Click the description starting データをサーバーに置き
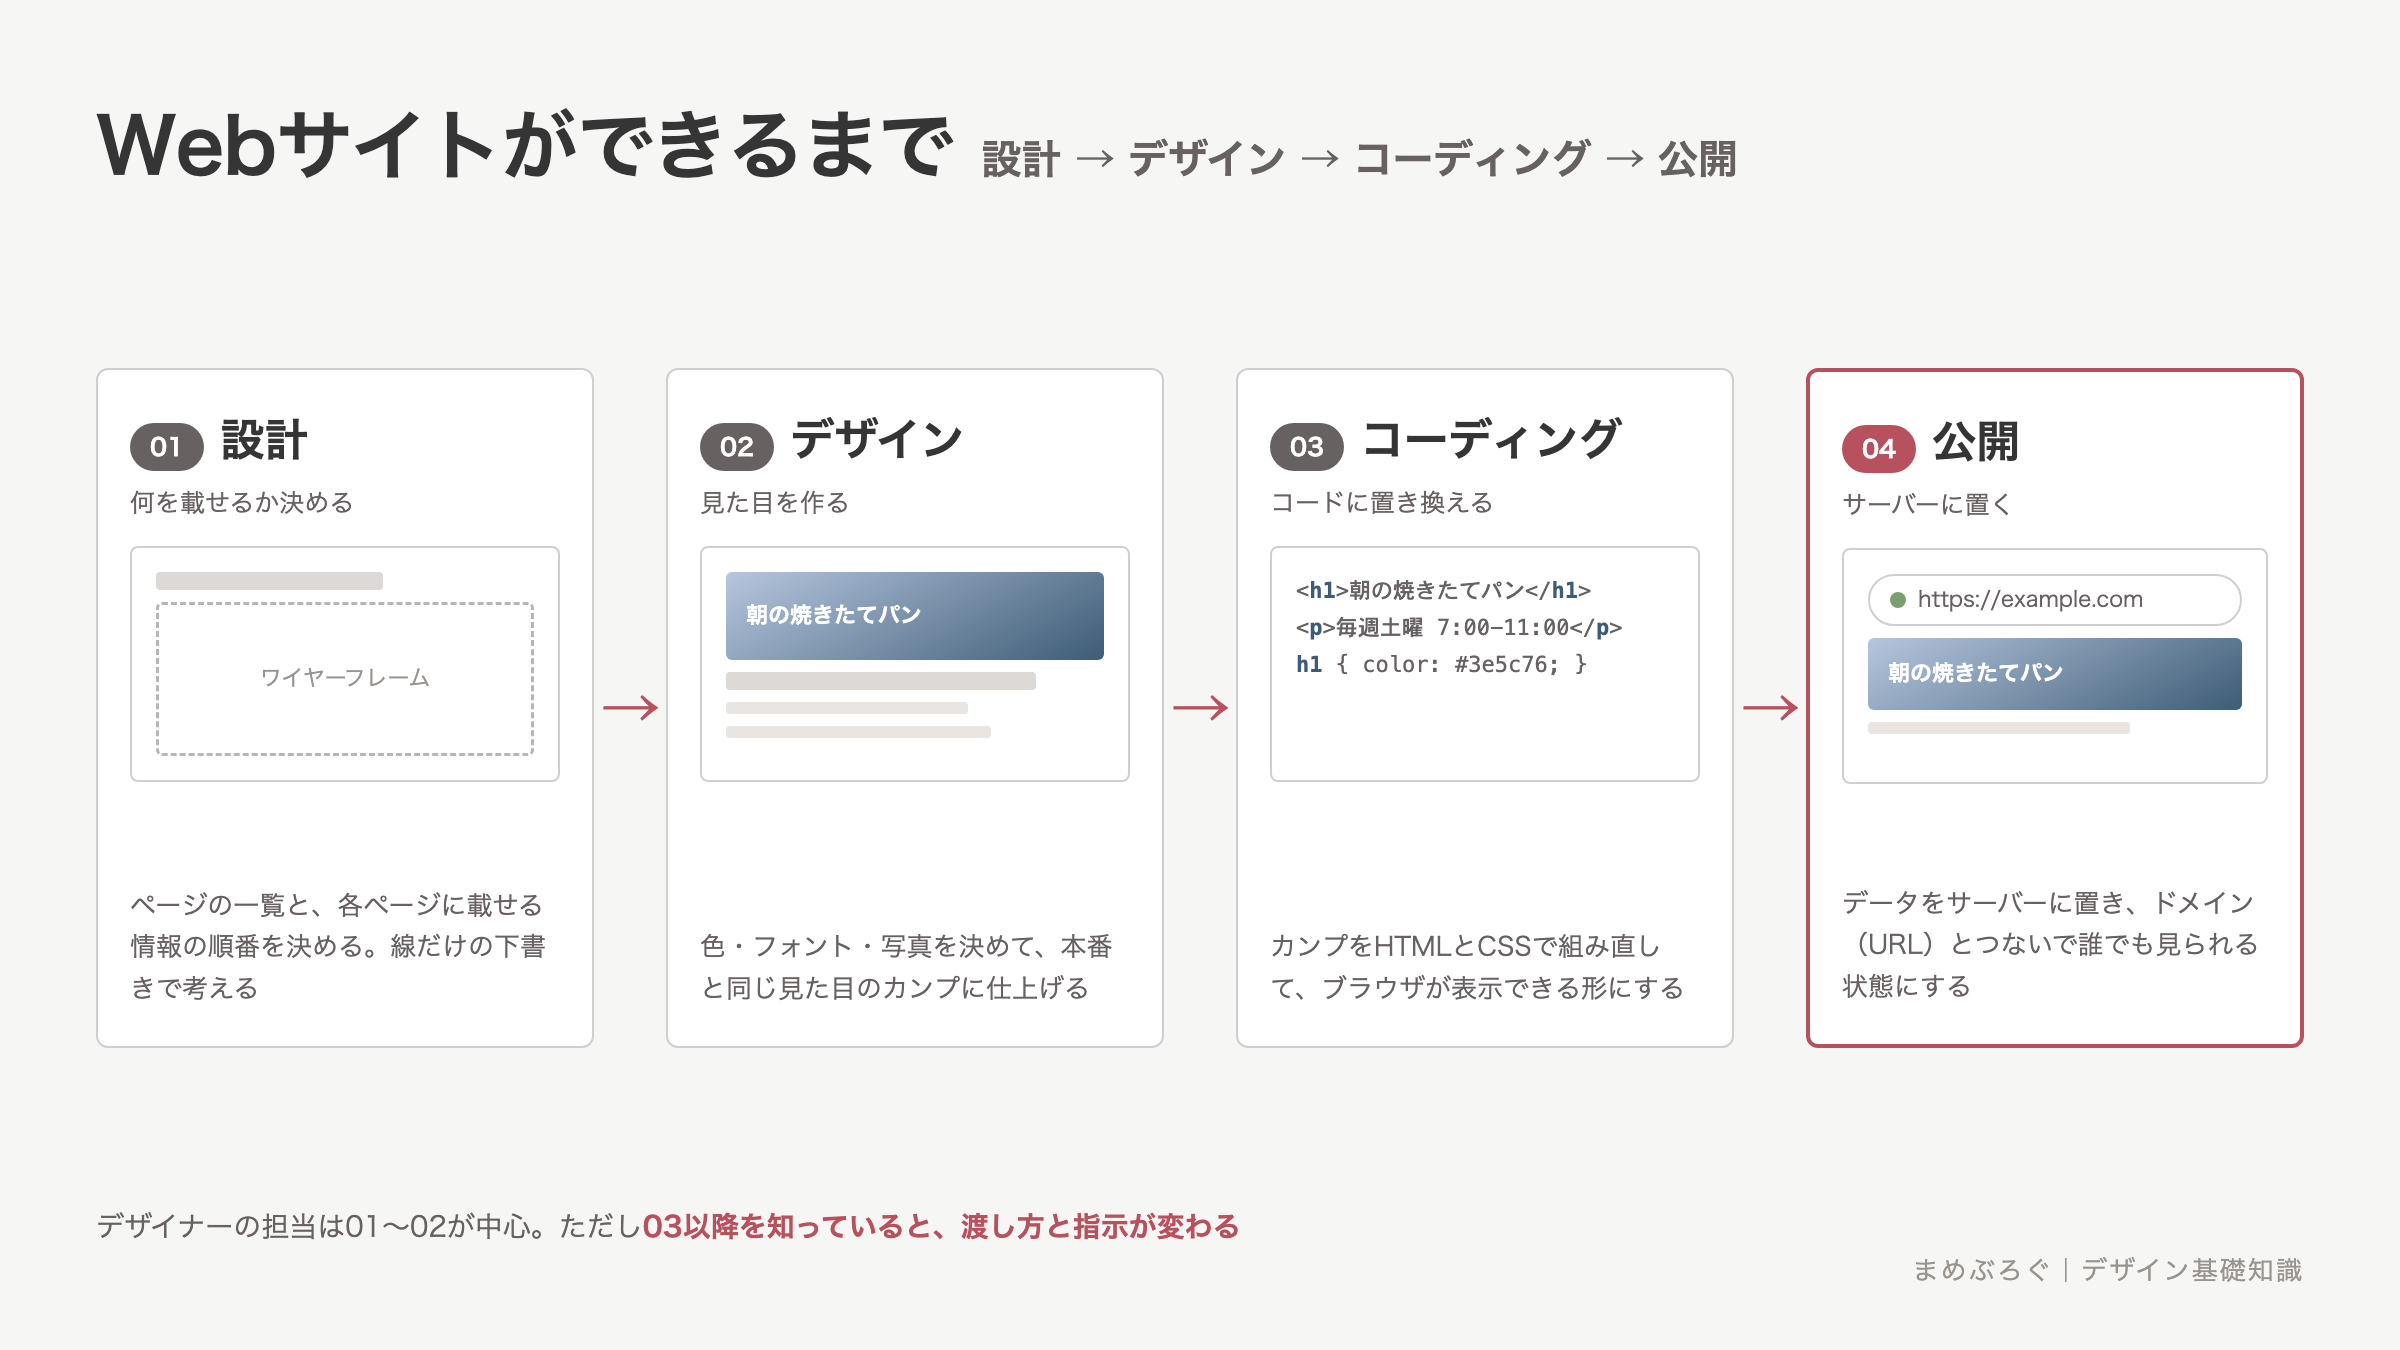 coord(2050,944)
